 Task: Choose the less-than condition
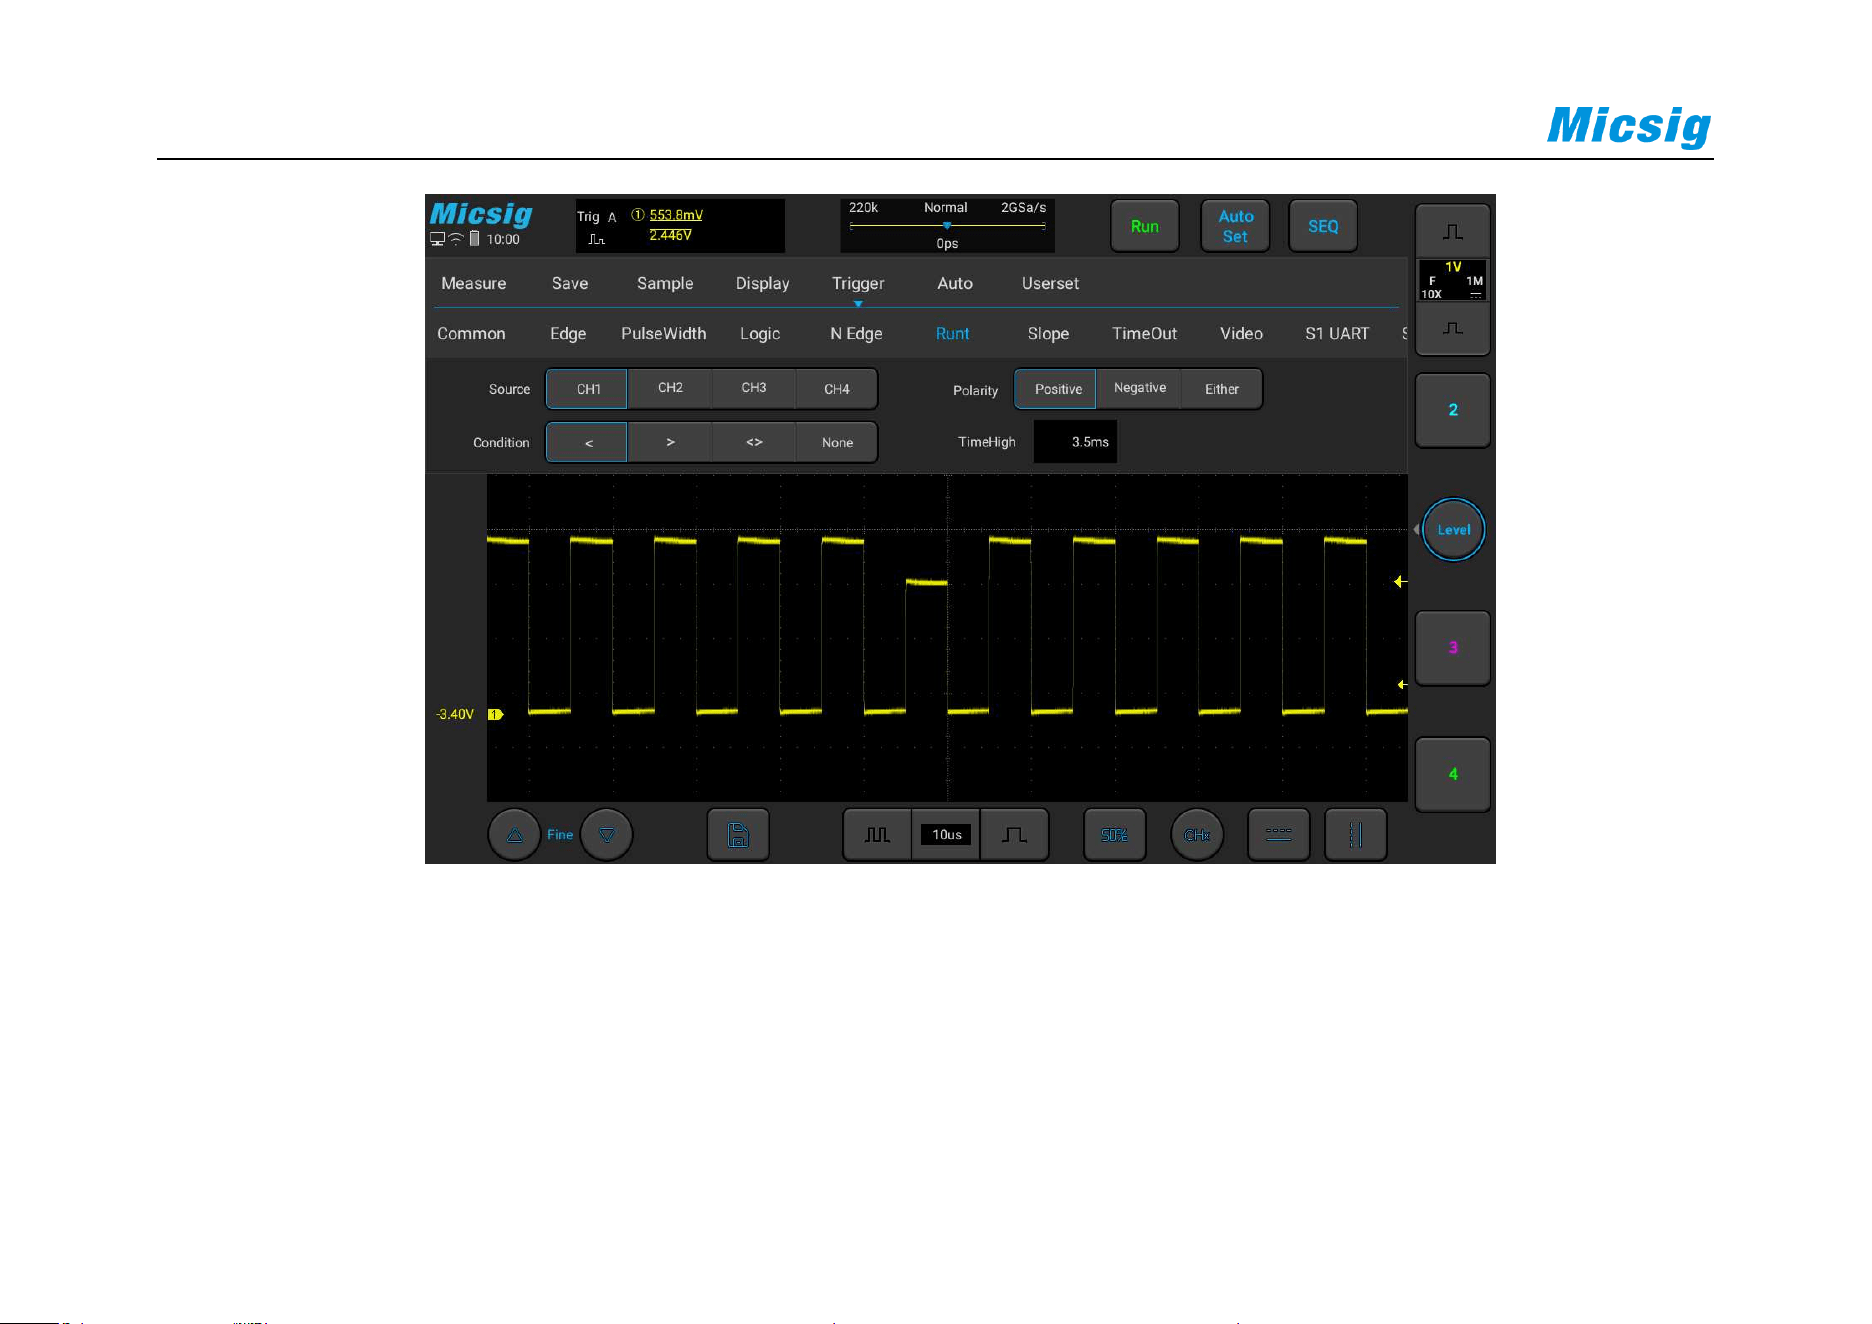[x=587, y=442]
